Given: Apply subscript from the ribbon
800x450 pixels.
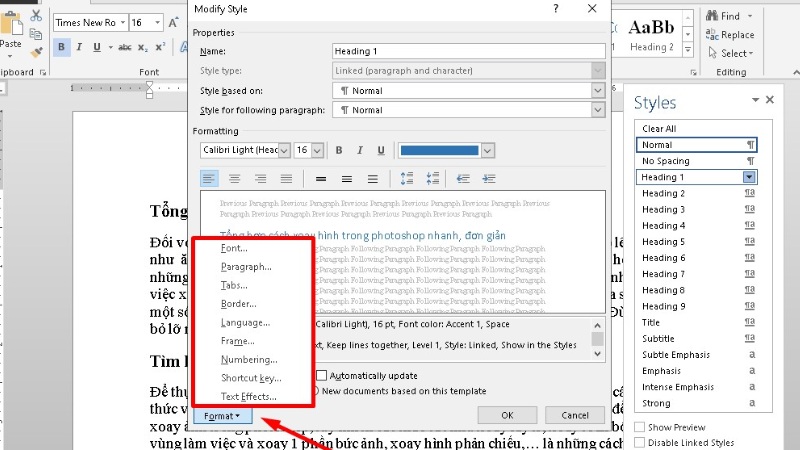Looking at the screenshot, I should pyautogui.click(x=143, y=47).
